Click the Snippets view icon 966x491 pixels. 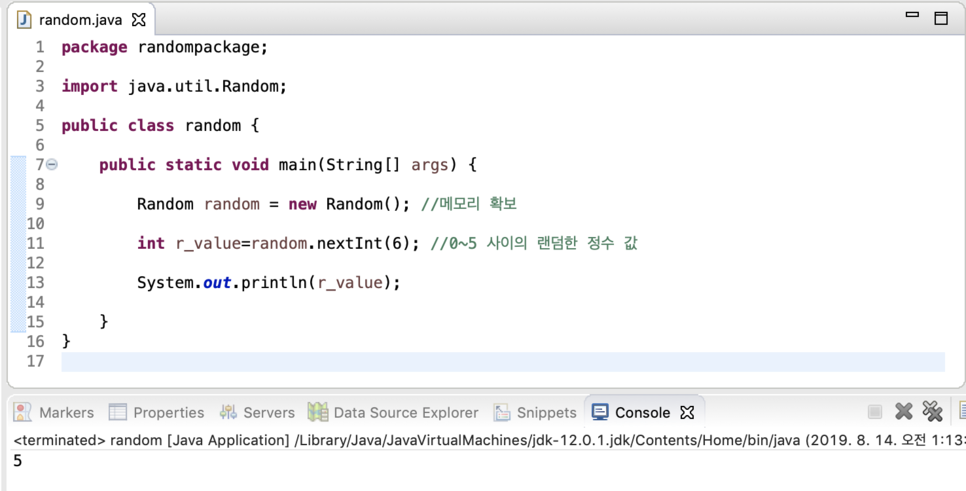click(x=501, y=412)
